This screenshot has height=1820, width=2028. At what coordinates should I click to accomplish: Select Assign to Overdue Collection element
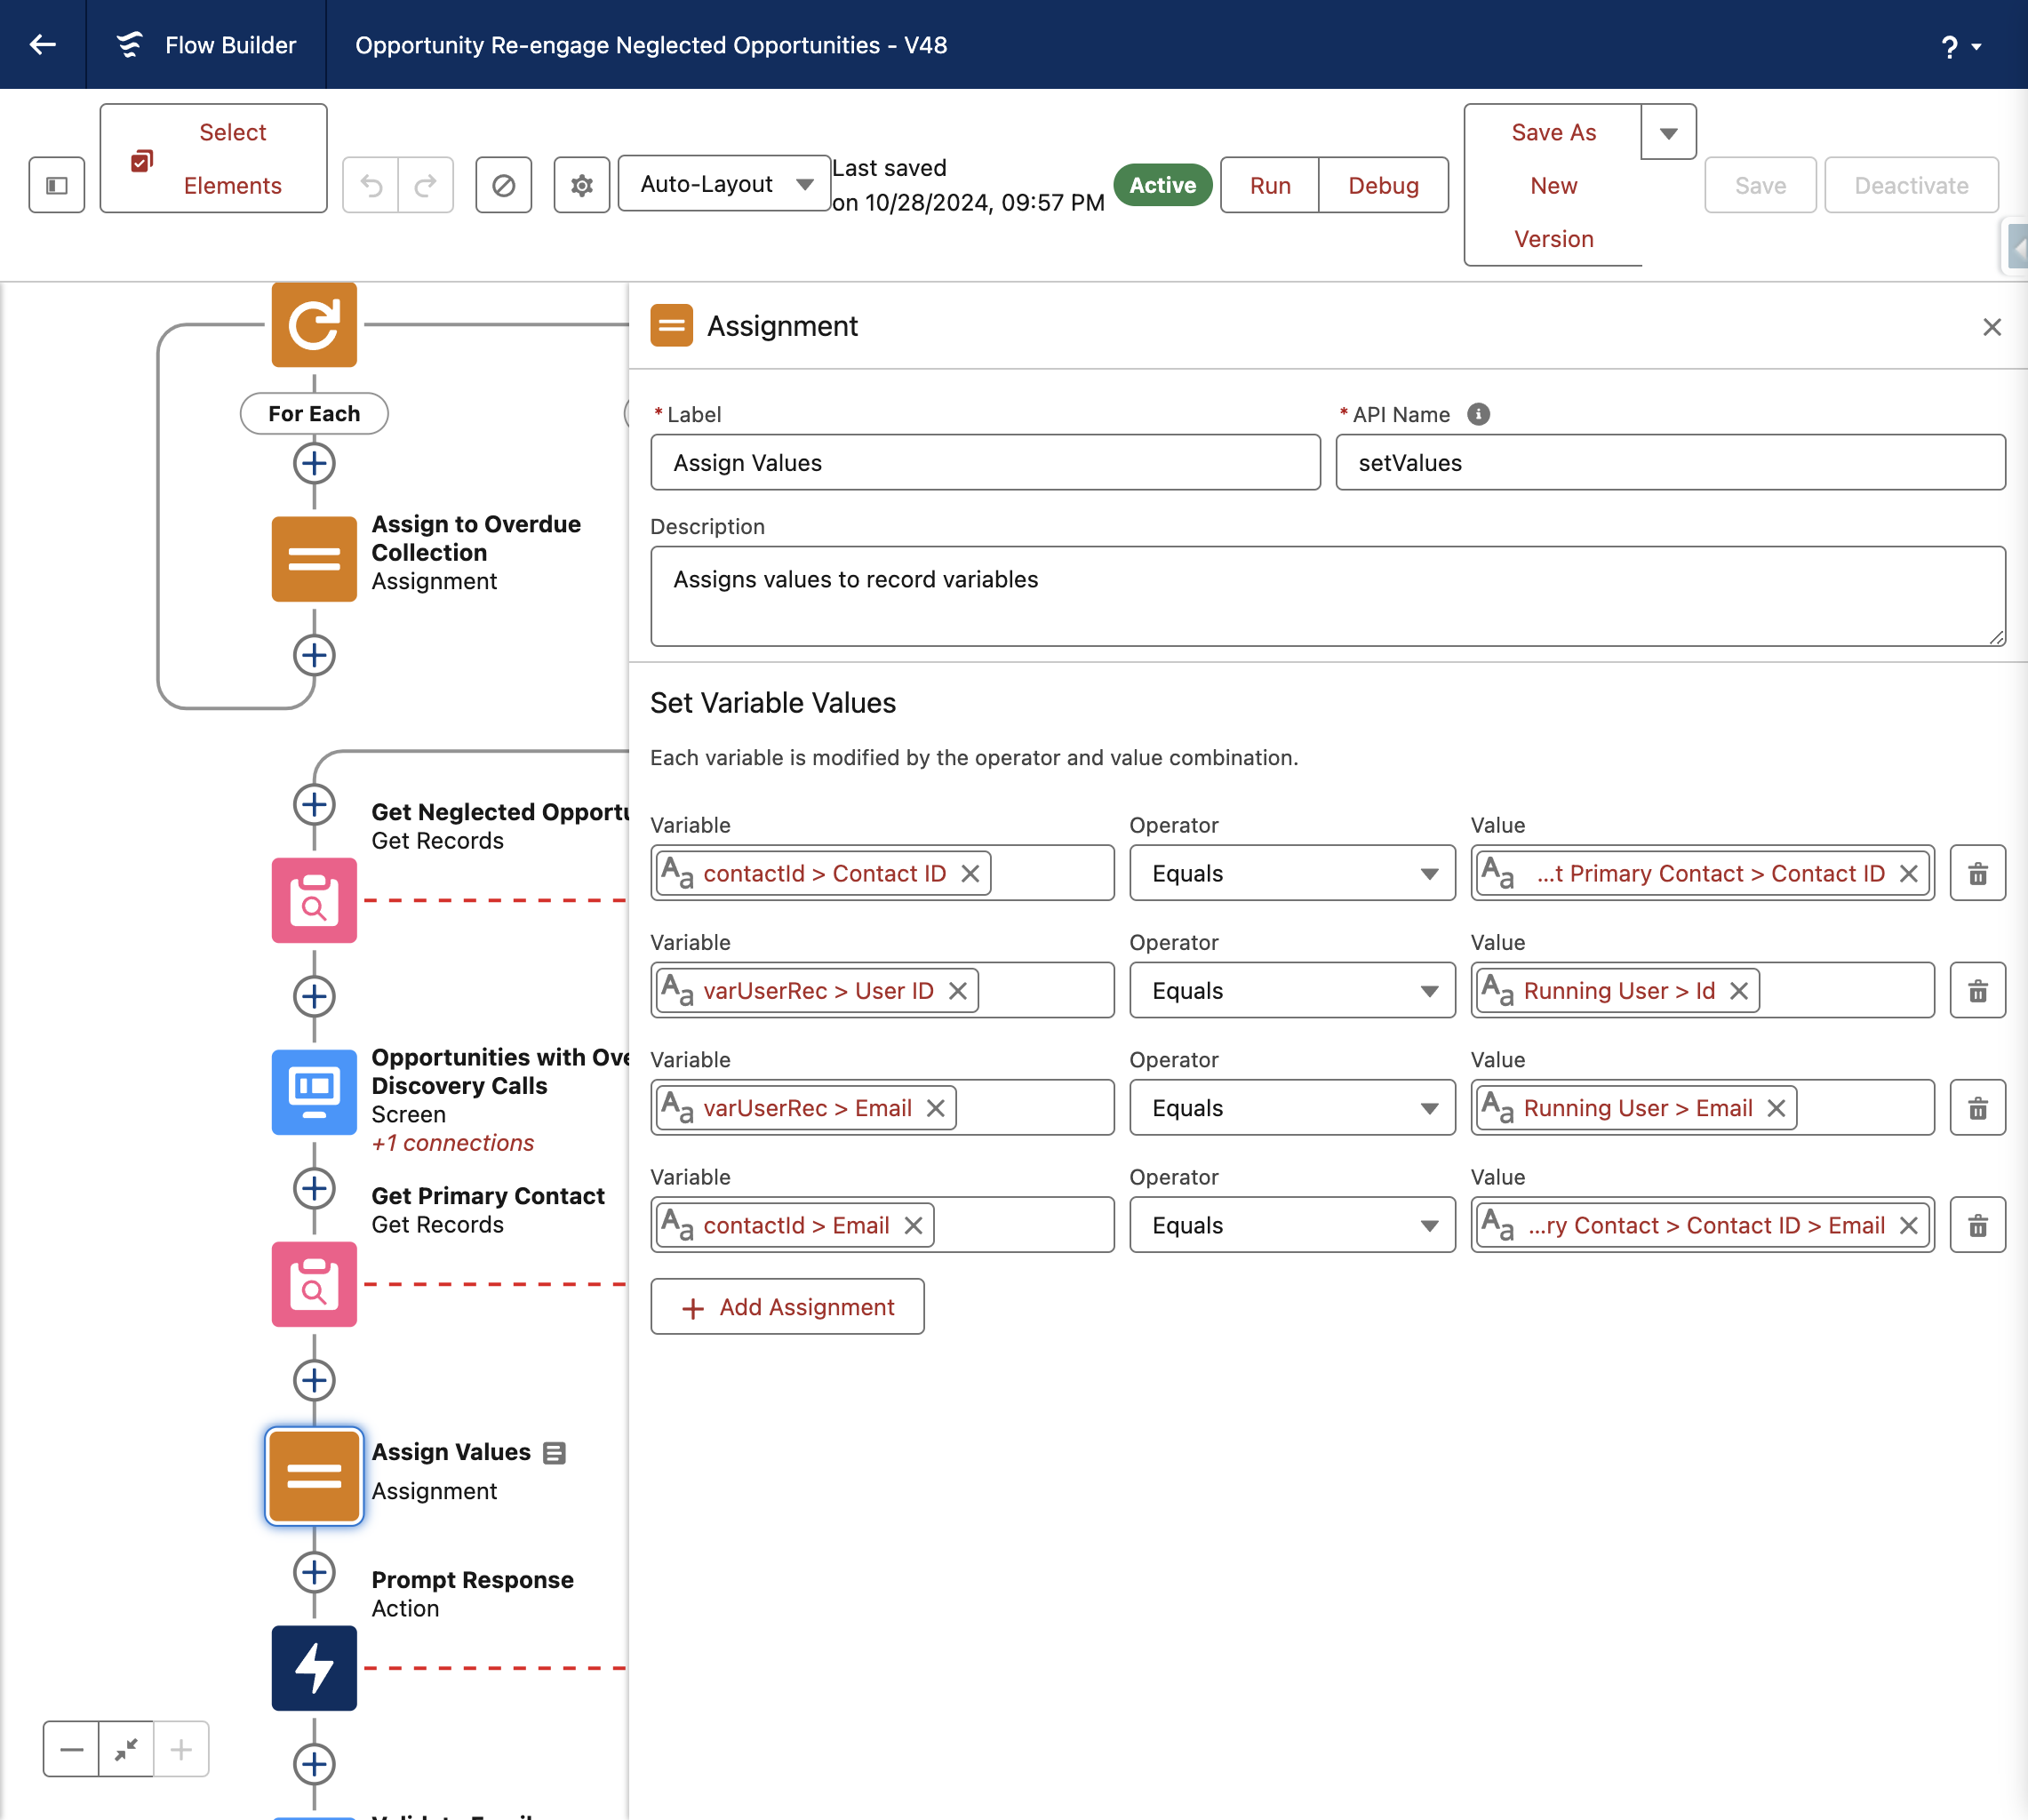coord(314,559)
